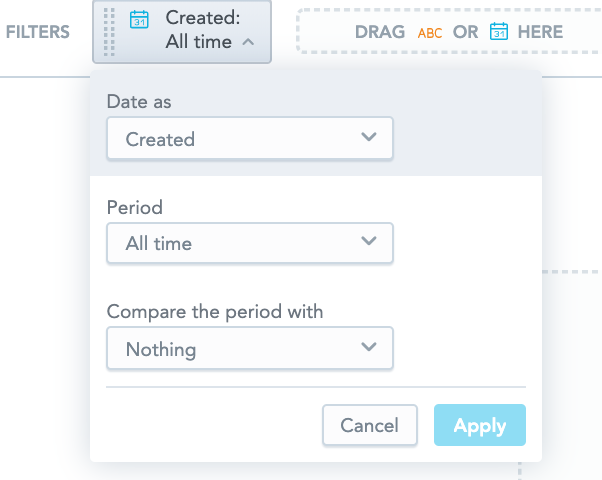Click the calendar icon in the dashed drop zone

tap(498, 32)
